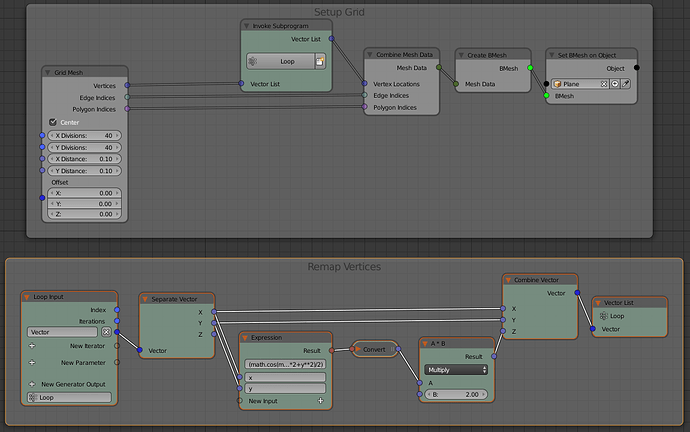690x432 pixels.
Task: Add a New Input to Expression node
Action: (x=320, y=401)
